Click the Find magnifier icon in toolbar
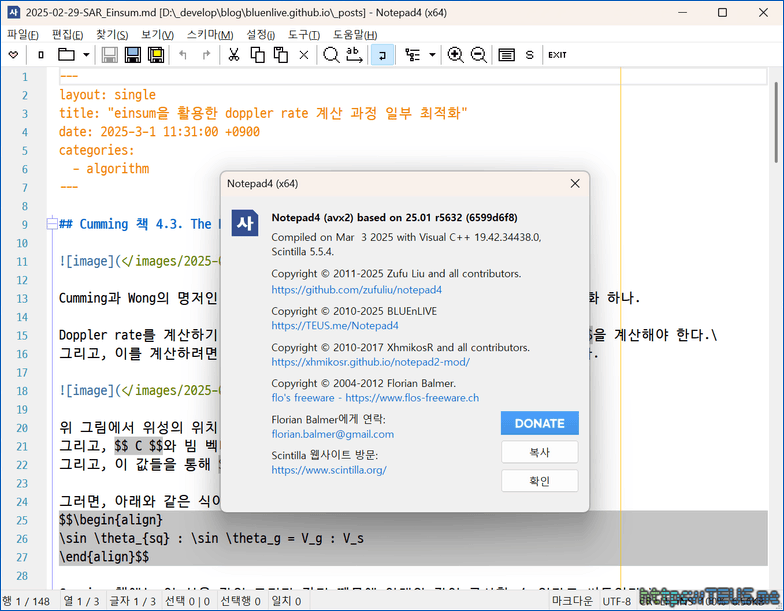Image resolution: width=784 pixels, height=611 pixels. tap(331, 55)
